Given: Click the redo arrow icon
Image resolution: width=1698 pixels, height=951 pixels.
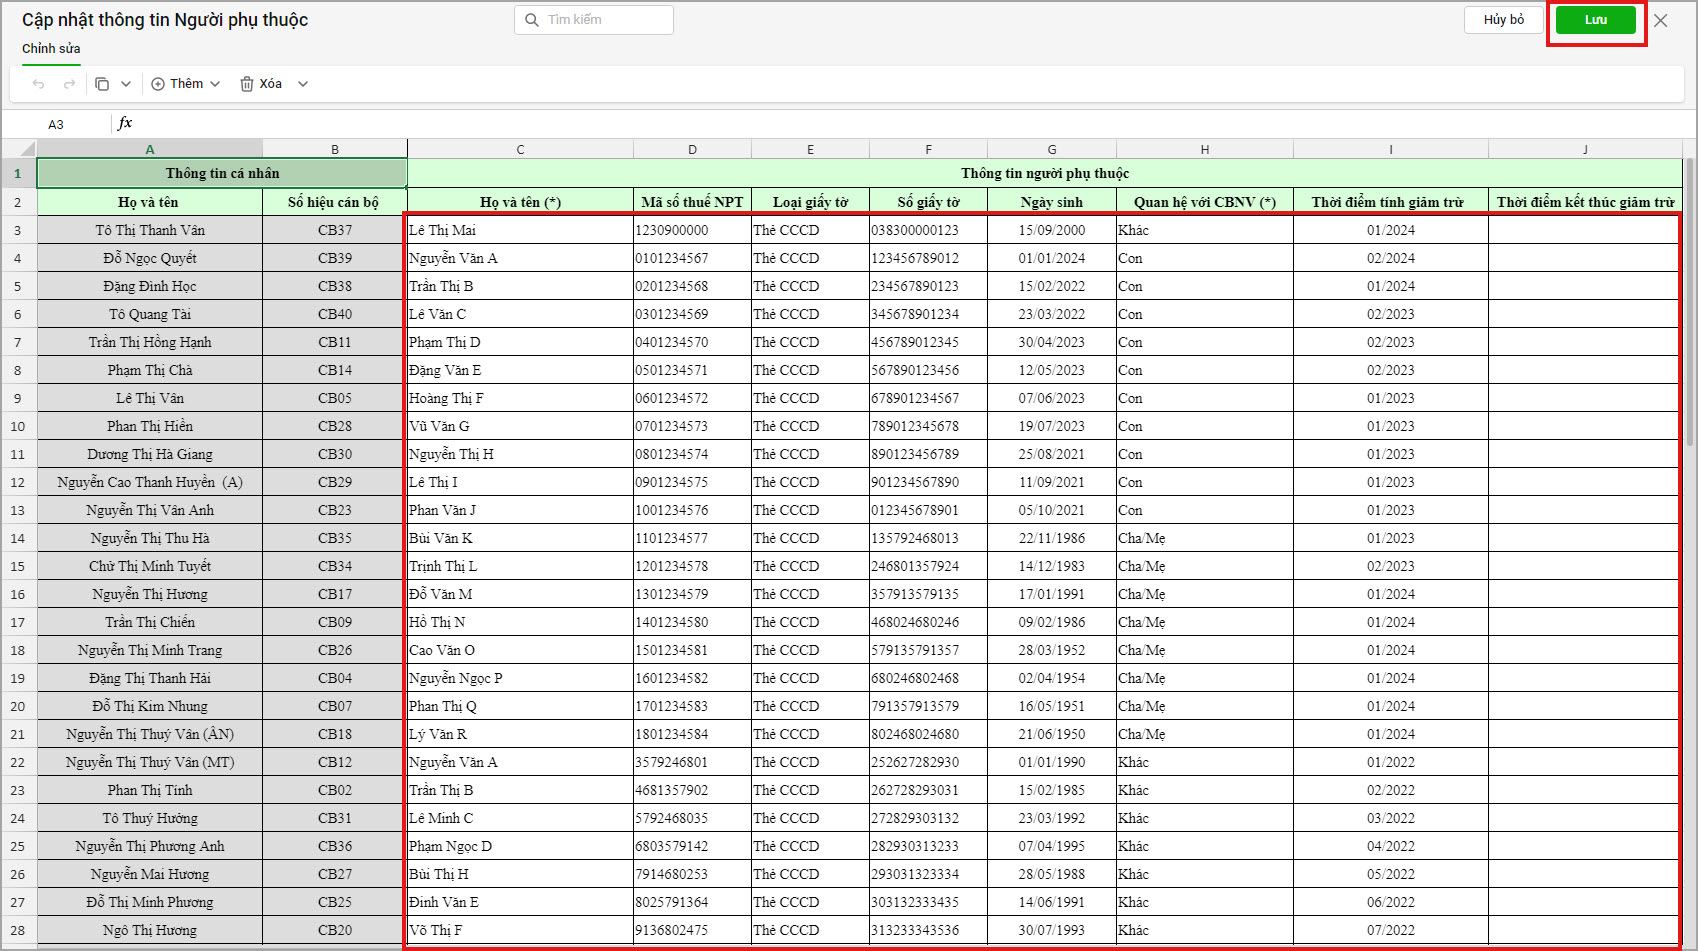Looking at the screenshot, I should click(69, 84).
